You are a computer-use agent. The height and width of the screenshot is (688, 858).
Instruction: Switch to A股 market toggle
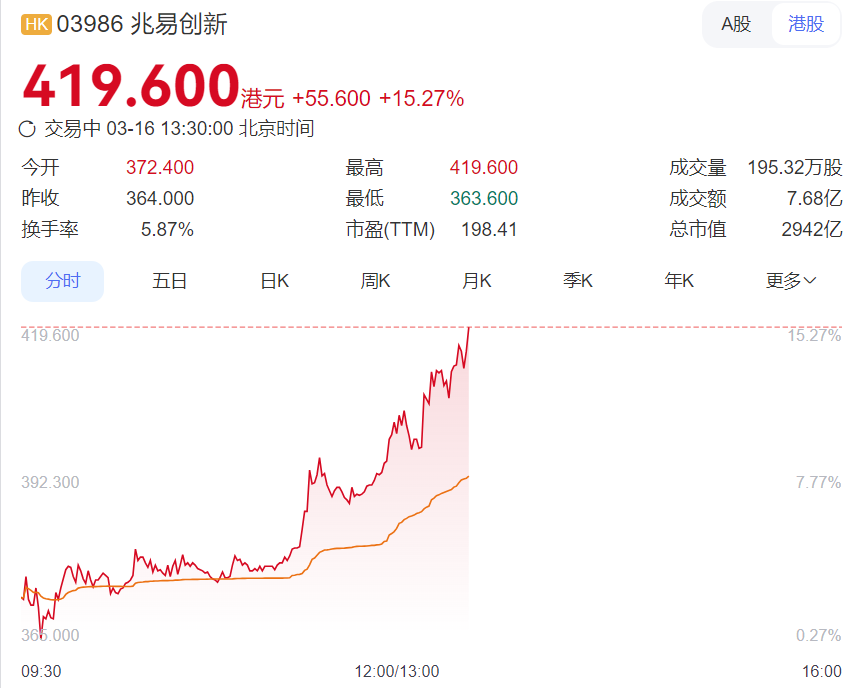[736, 24]
